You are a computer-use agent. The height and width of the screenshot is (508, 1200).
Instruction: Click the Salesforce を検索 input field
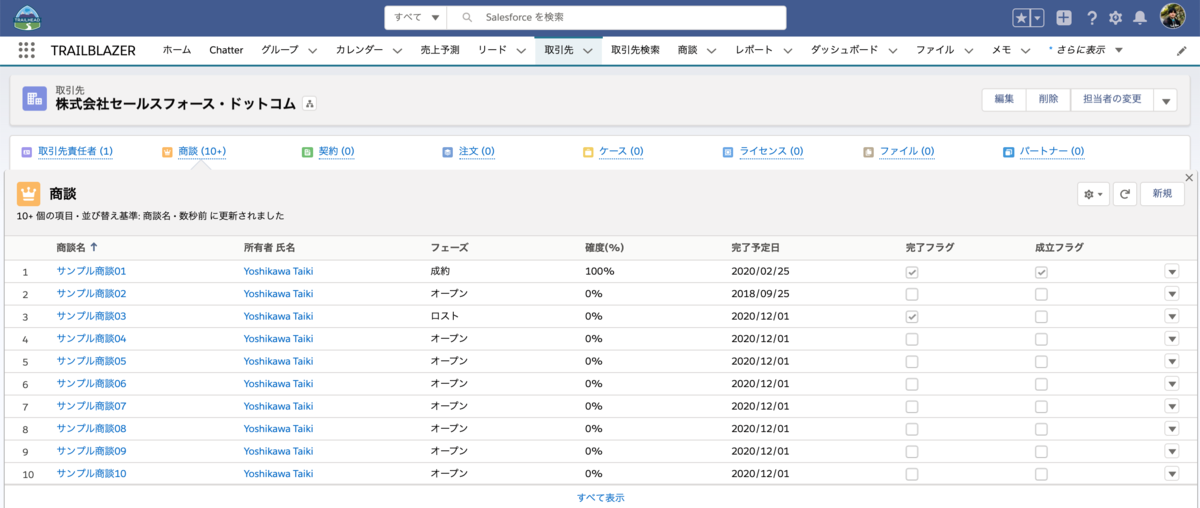(x=617, y=18)
